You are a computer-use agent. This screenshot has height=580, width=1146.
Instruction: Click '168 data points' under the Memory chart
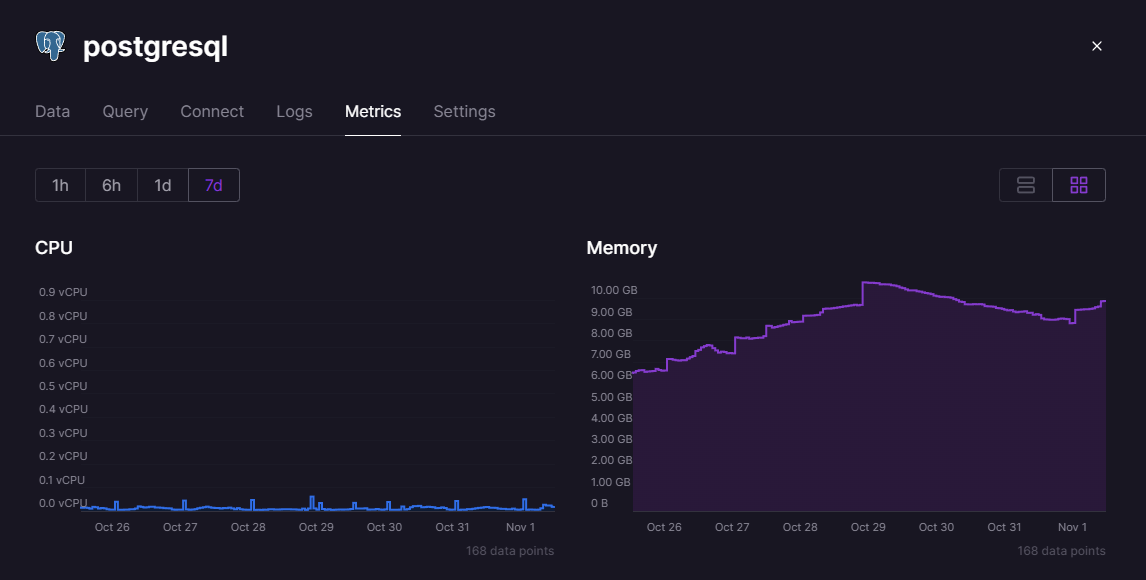click(x=1060, y=550)
